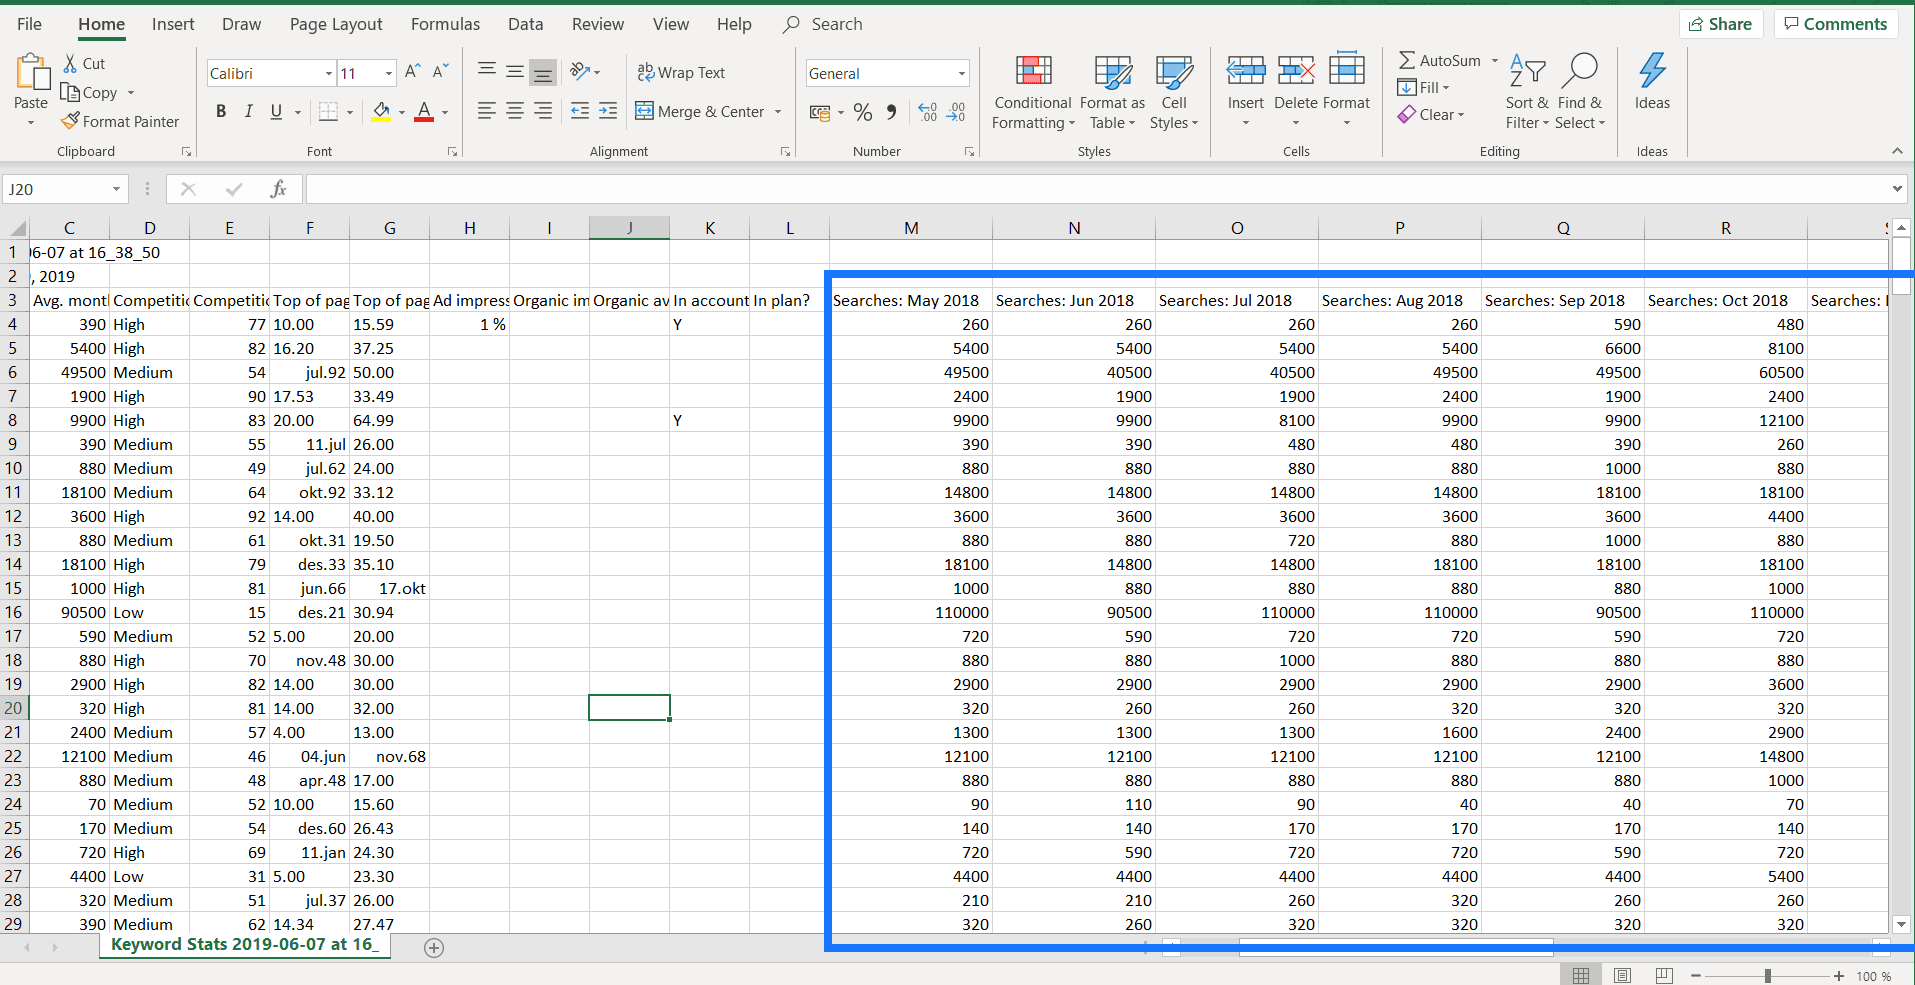The width and height of the screenshot is (1915, 985).
Task: Toggle bold formatting
Action: [x=221, y=111]
